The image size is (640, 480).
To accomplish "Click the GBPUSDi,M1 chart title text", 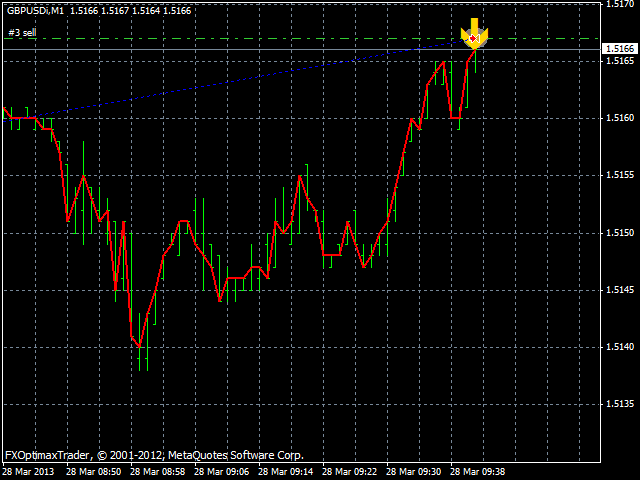I will tap(36, 11).
